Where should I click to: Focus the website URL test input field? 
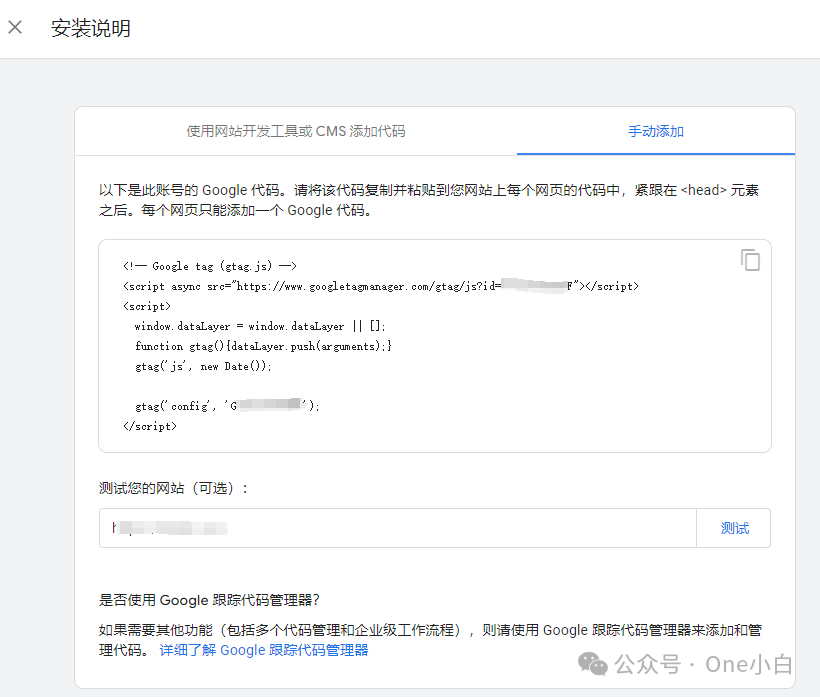tap(398, 528)
